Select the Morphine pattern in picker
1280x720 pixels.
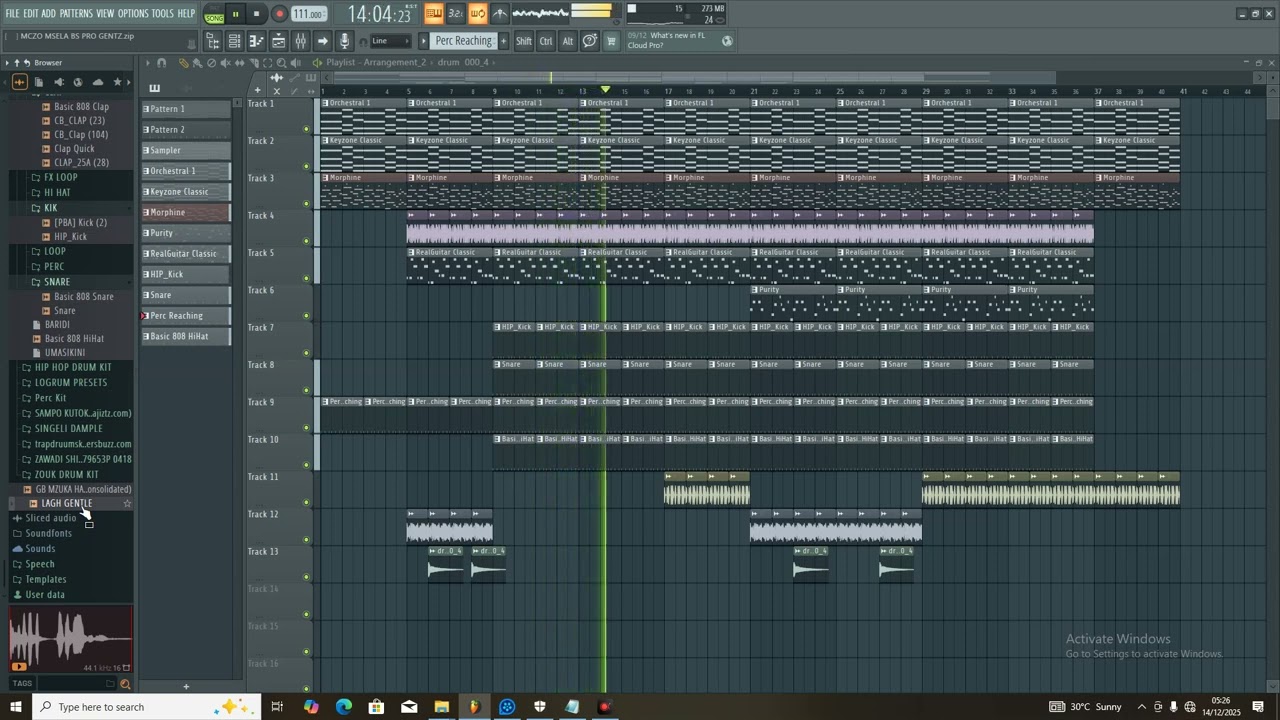(x=186, y=212)
